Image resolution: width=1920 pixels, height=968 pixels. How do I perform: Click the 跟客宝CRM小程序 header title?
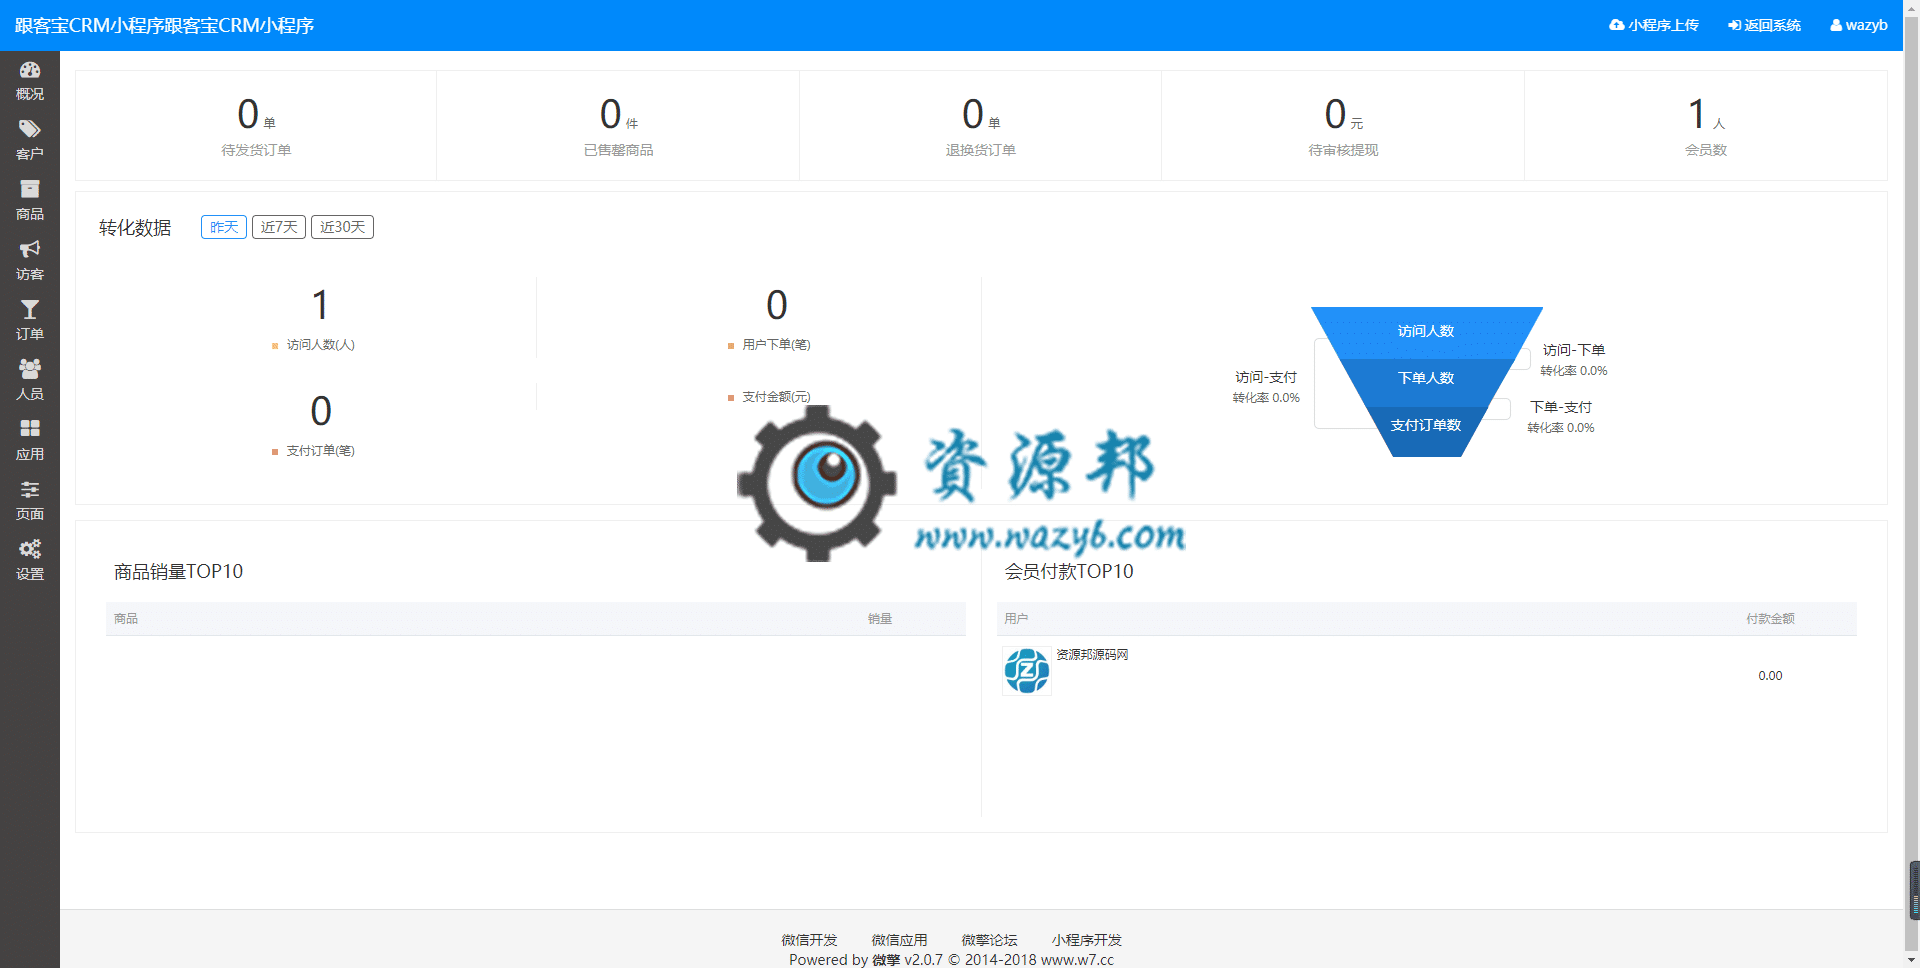164,25
